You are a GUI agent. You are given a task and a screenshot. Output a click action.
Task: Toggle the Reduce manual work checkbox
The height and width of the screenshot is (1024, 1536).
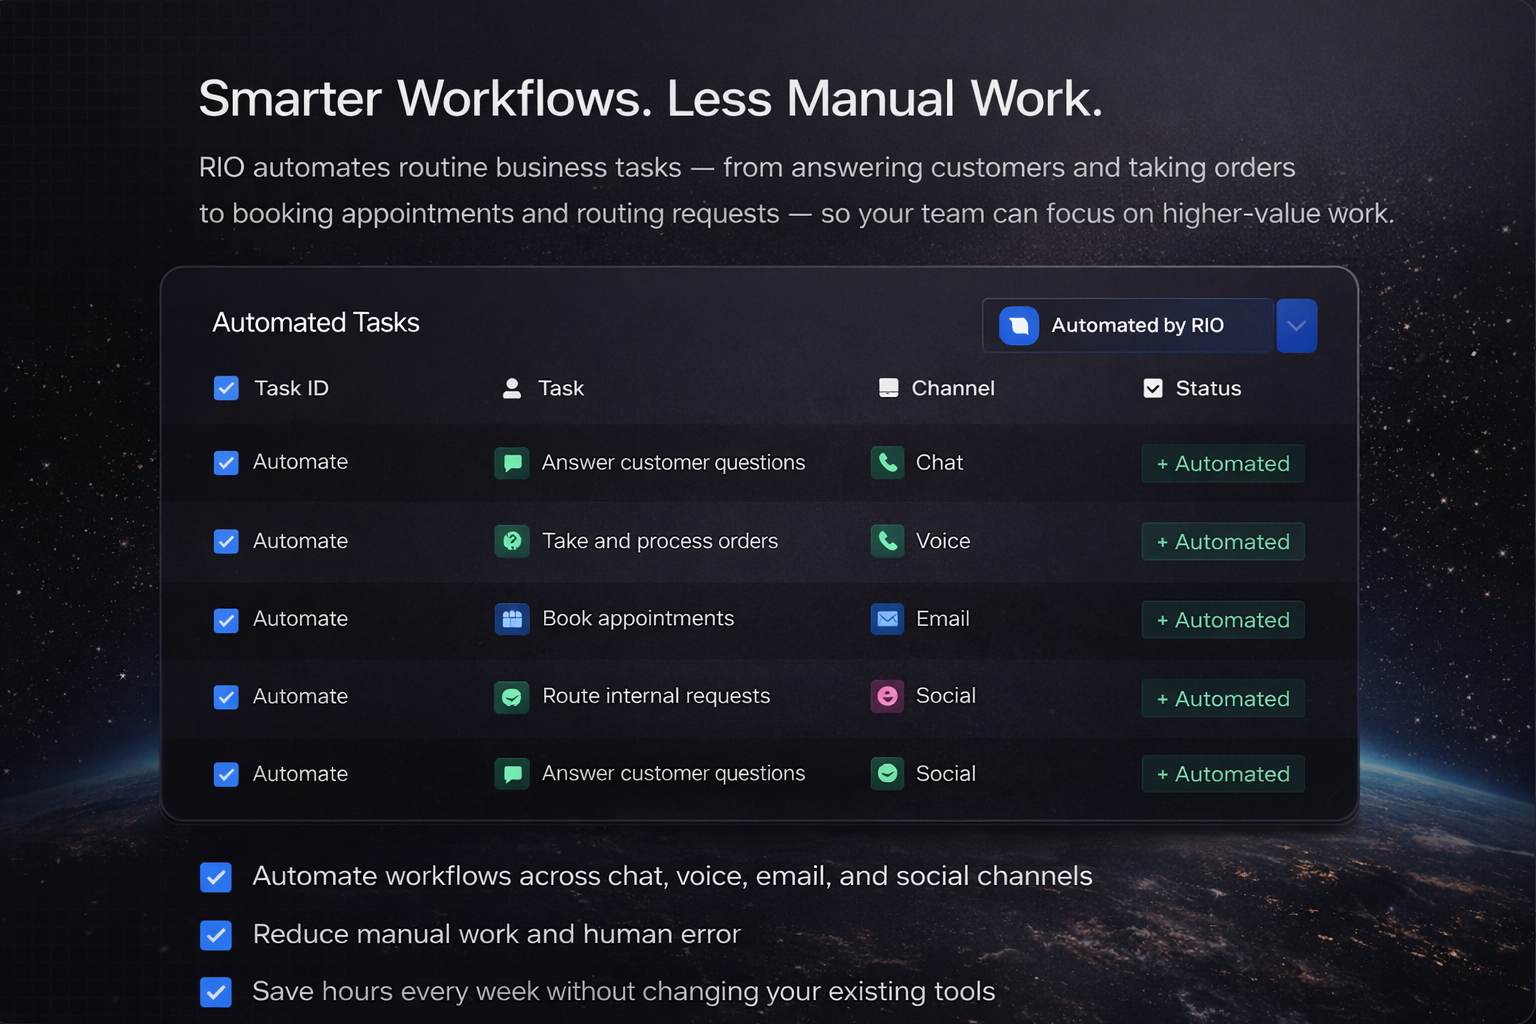pyautogui.click(x=216, y=935)
